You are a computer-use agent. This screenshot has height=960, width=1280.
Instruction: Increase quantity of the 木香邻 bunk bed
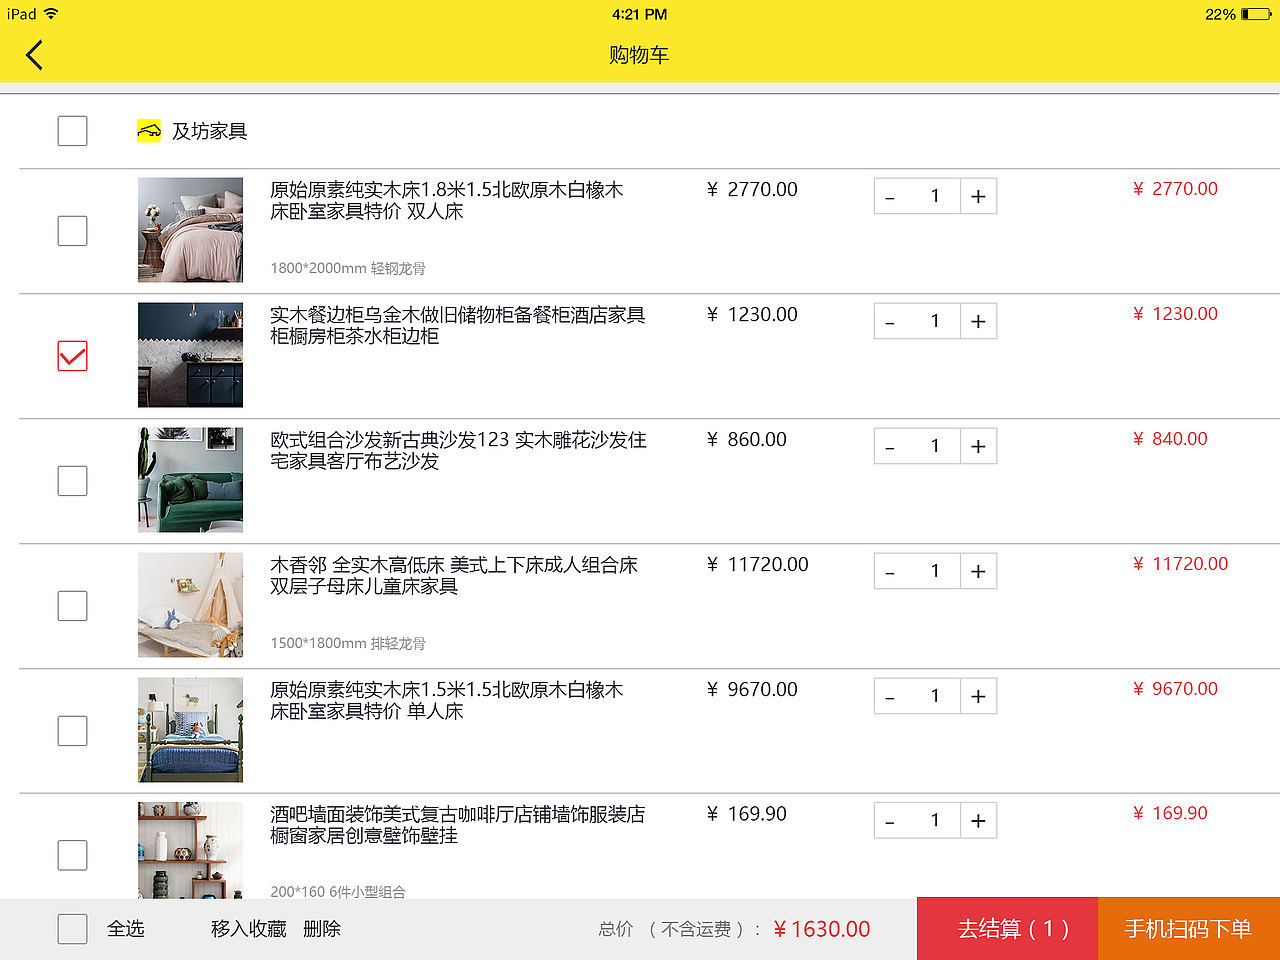pos(979,571)
